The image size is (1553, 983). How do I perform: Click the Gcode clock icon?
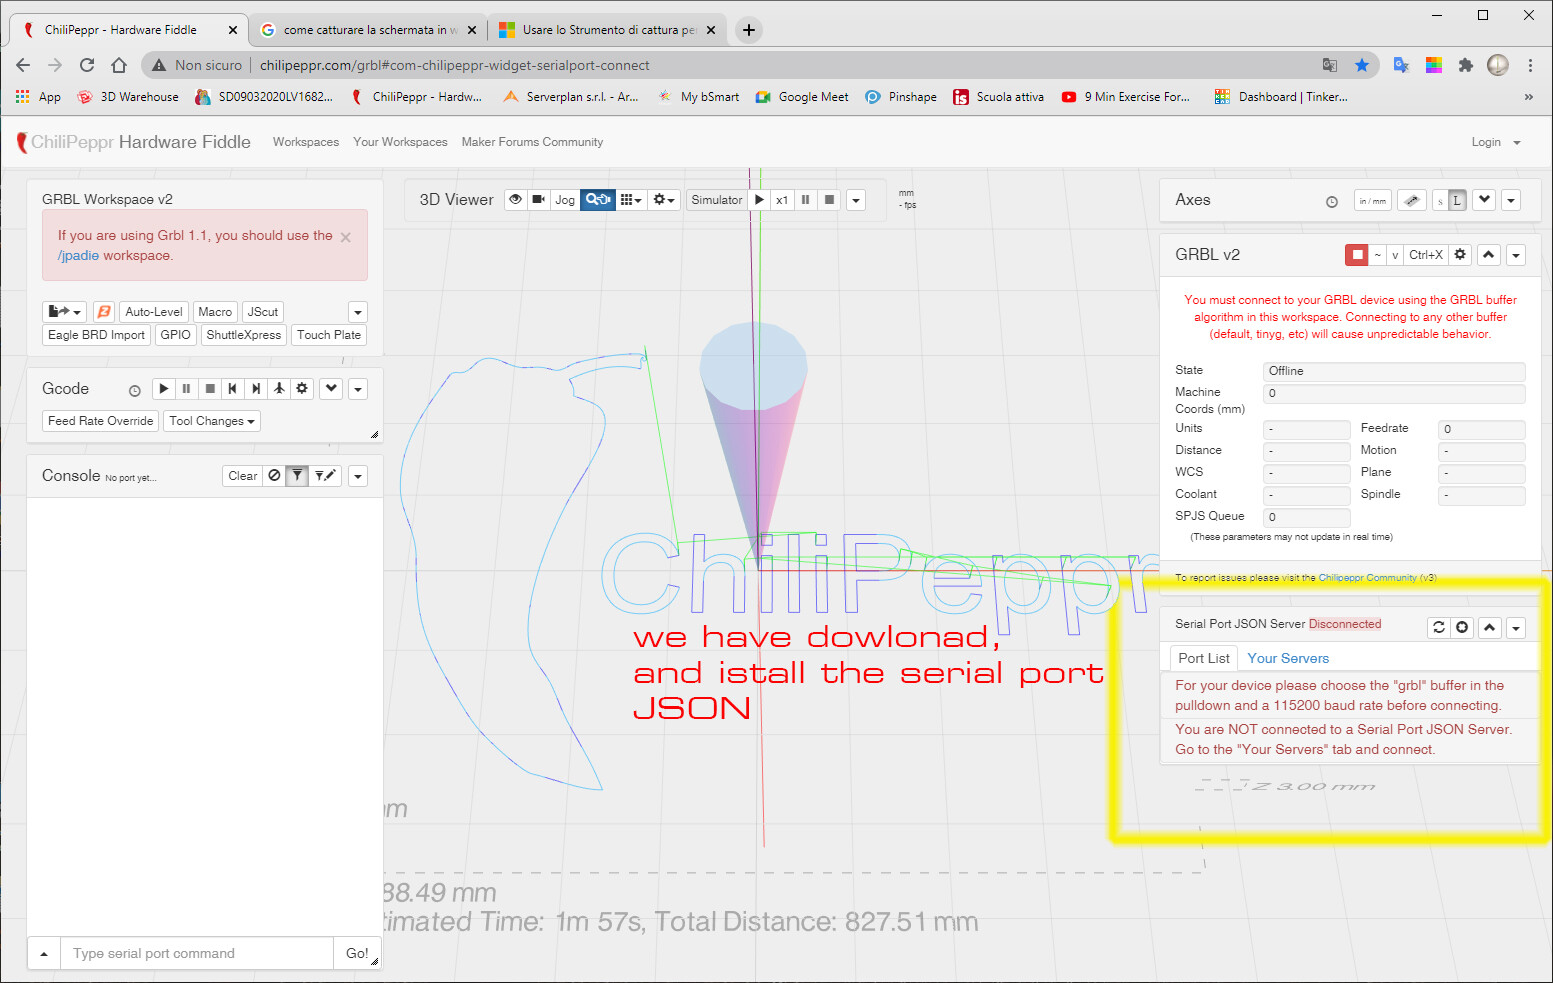click(135, 390)
